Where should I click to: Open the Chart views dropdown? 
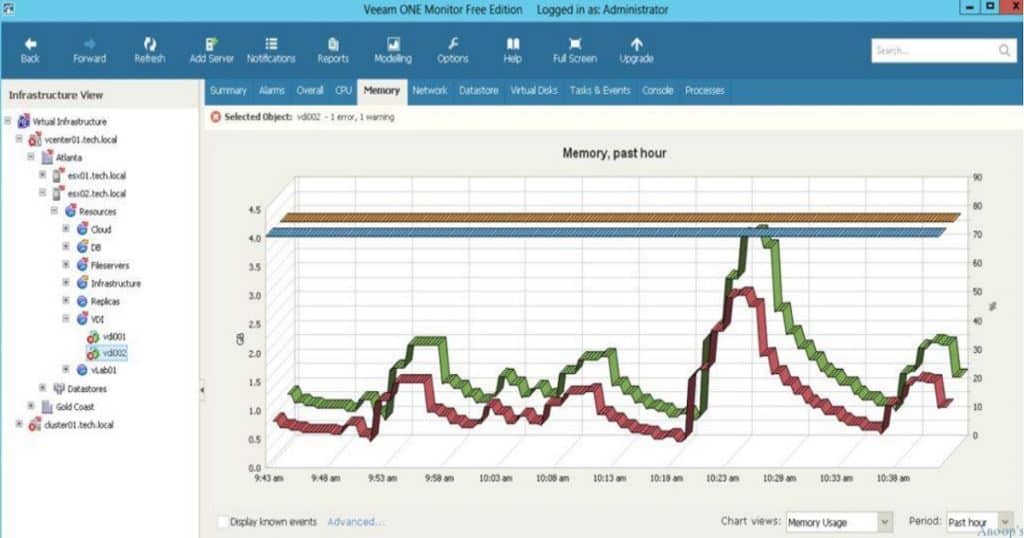pos(884,522)
